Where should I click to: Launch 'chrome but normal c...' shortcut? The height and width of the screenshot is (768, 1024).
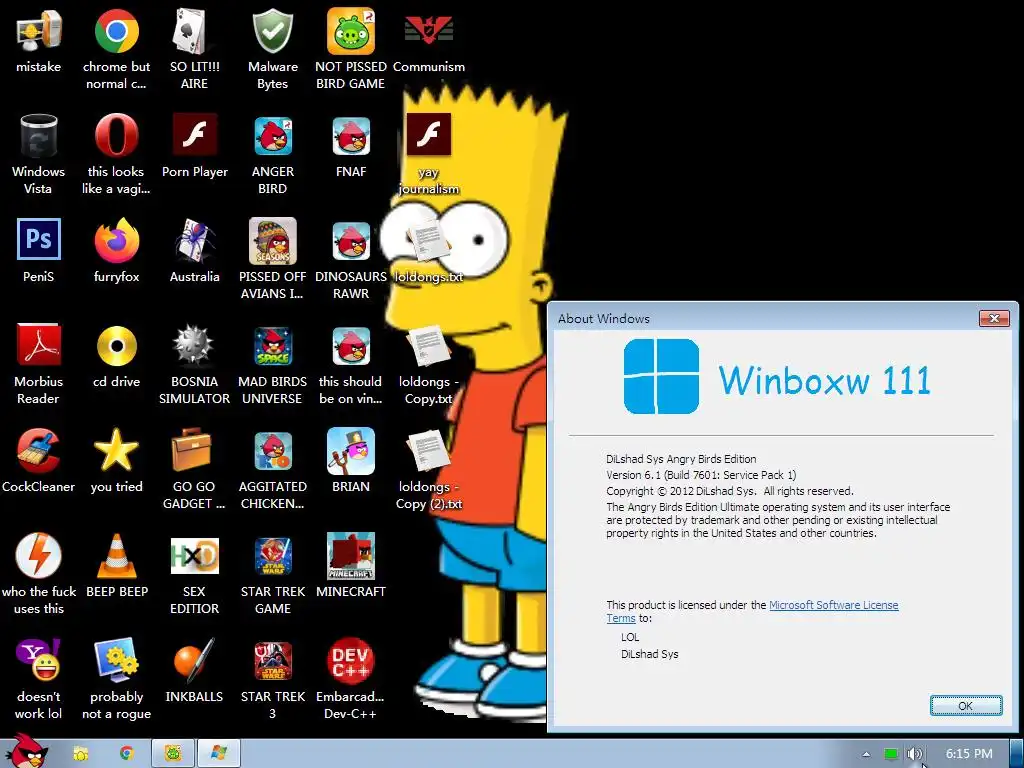pos(116,31)
